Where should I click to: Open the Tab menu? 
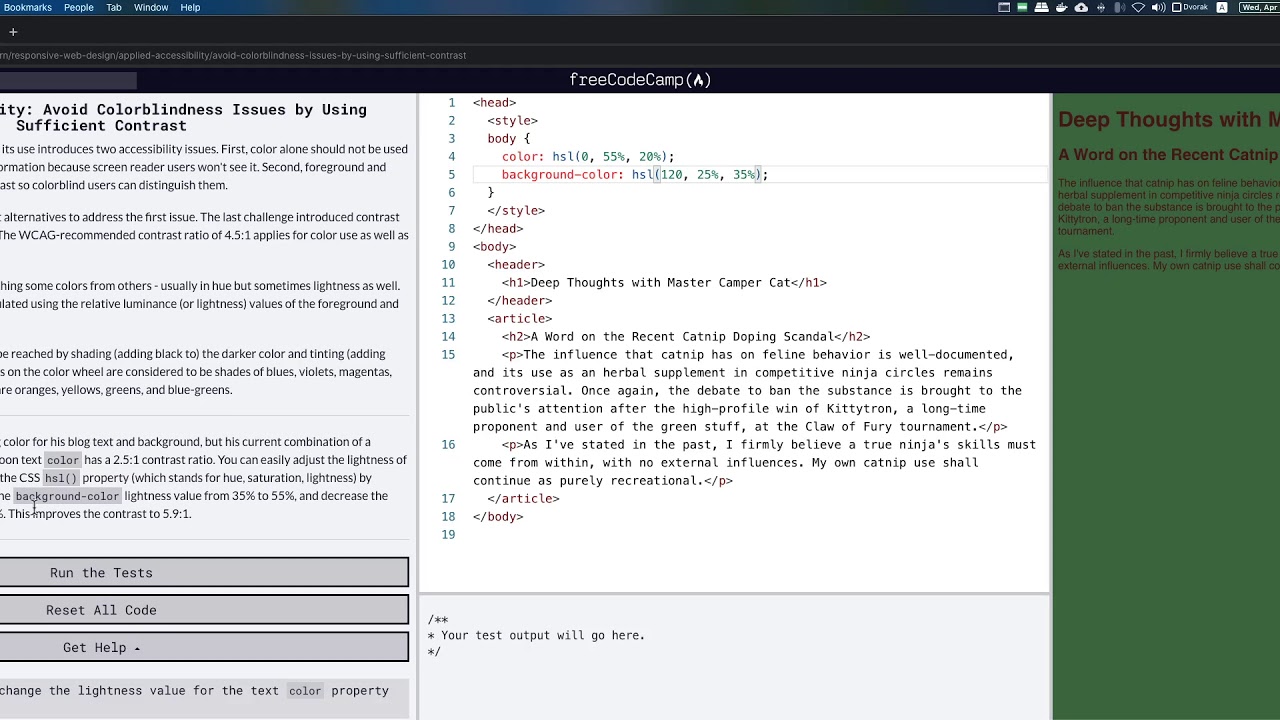(x=114, y=7)
